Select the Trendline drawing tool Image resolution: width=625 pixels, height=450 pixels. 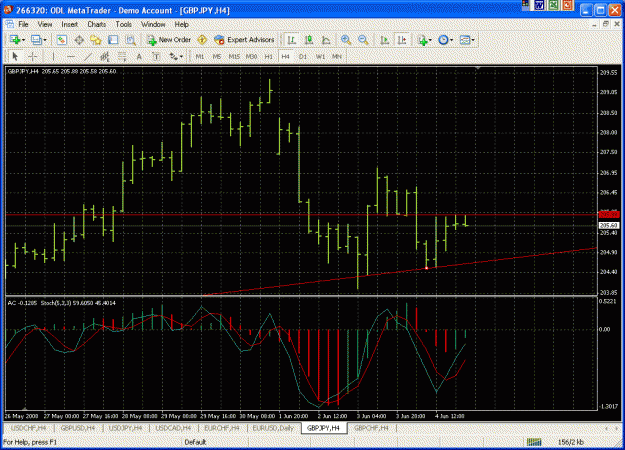[88, 57]
